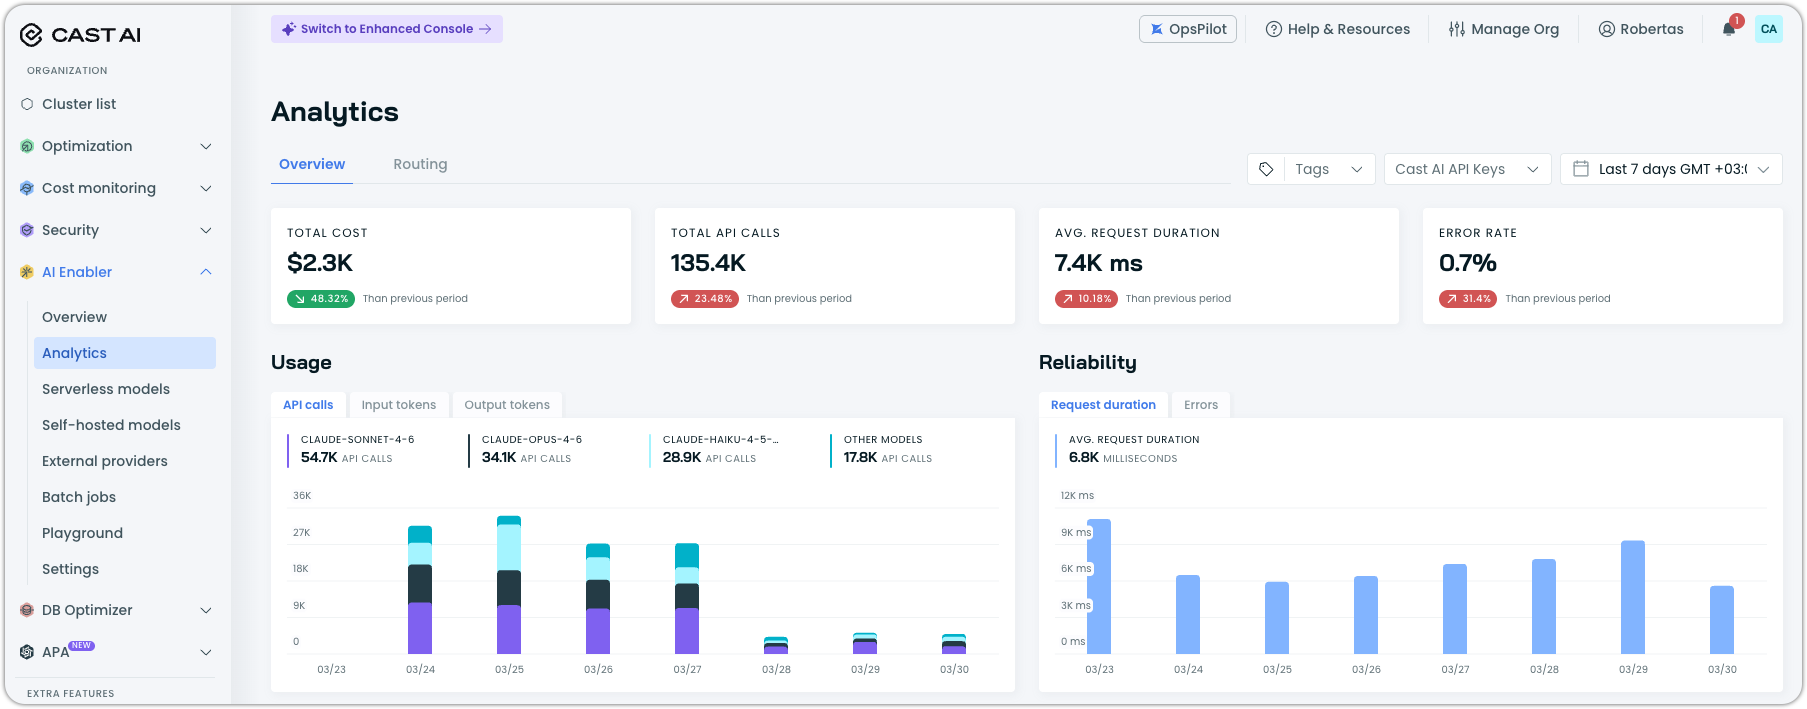Click the Cluster list circle icon
1807x709 pixels.
click(x=27, y=104)
